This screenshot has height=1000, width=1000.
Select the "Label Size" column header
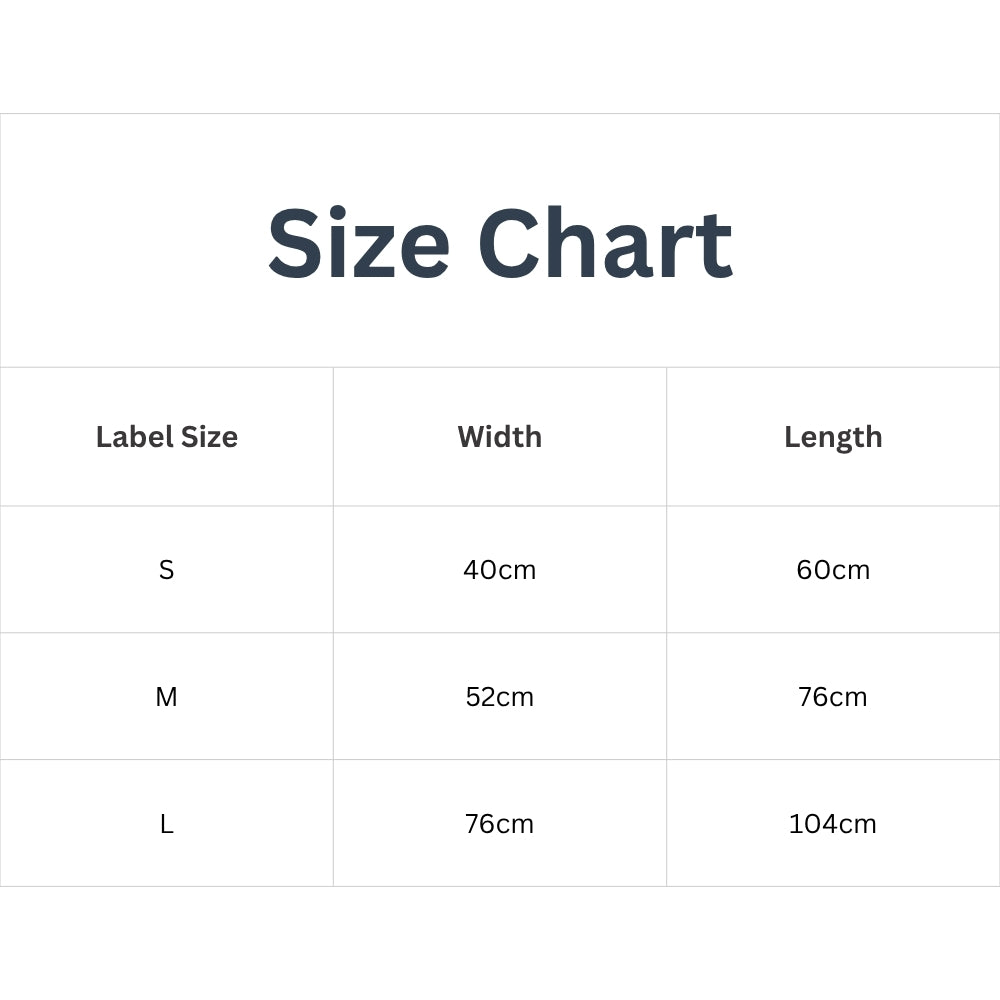coord(167,437)
